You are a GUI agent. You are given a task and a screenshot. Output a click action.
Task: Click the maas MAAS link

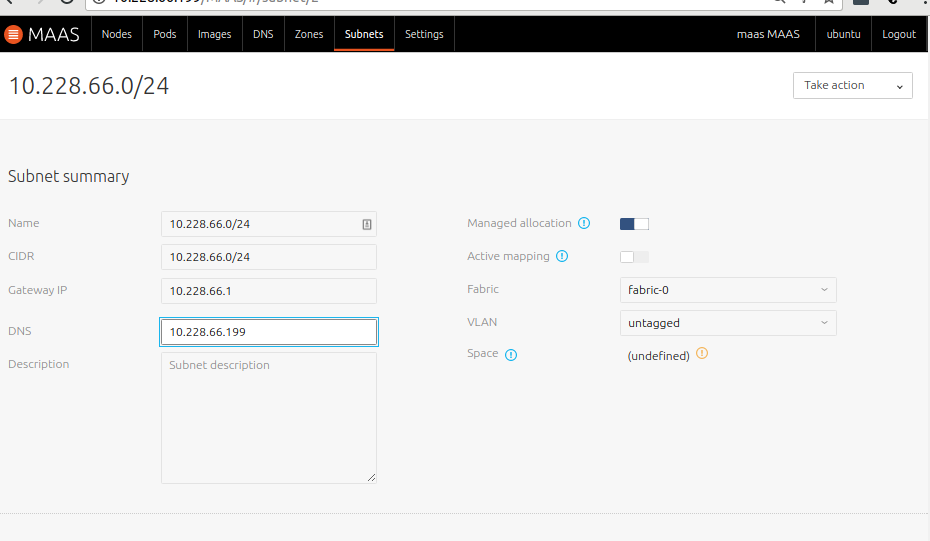[768, 34]
